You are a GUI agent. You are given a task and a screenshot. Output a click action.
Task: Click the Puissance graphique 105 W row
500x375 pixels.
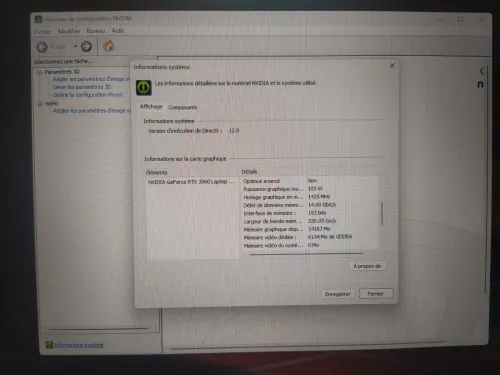tap(309, 189)
